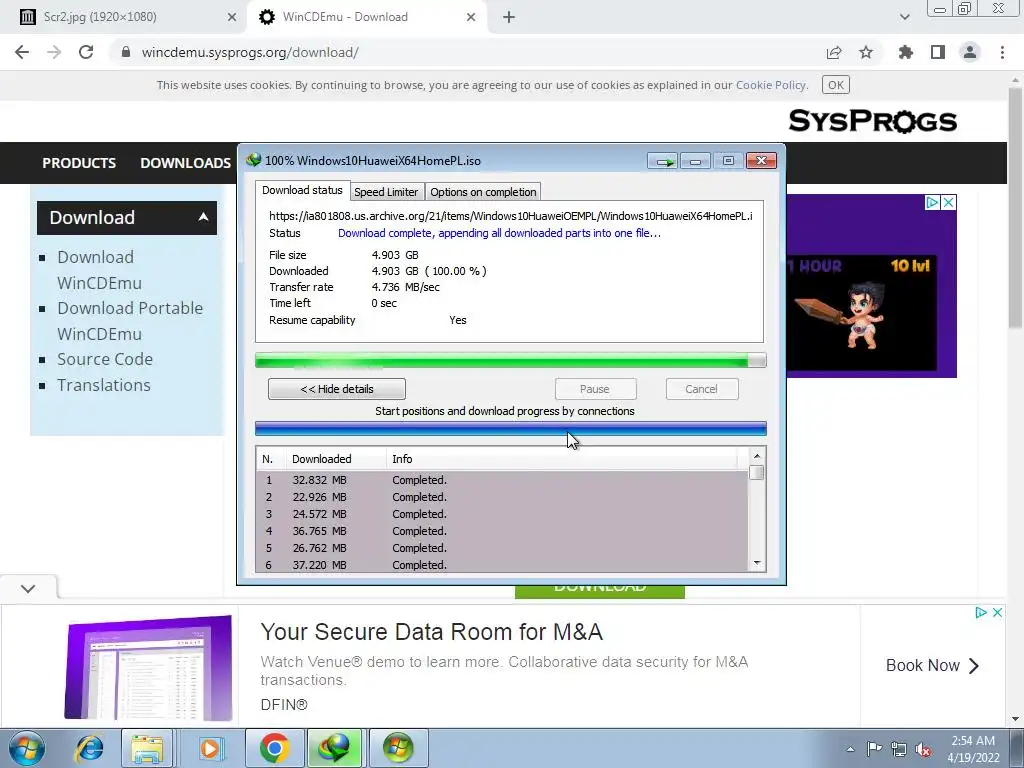The height and width of the screenshot is (768, 1024).
Task: Open Source Code sidebar link
Action: pyautogui.click(x=105, y=359)
